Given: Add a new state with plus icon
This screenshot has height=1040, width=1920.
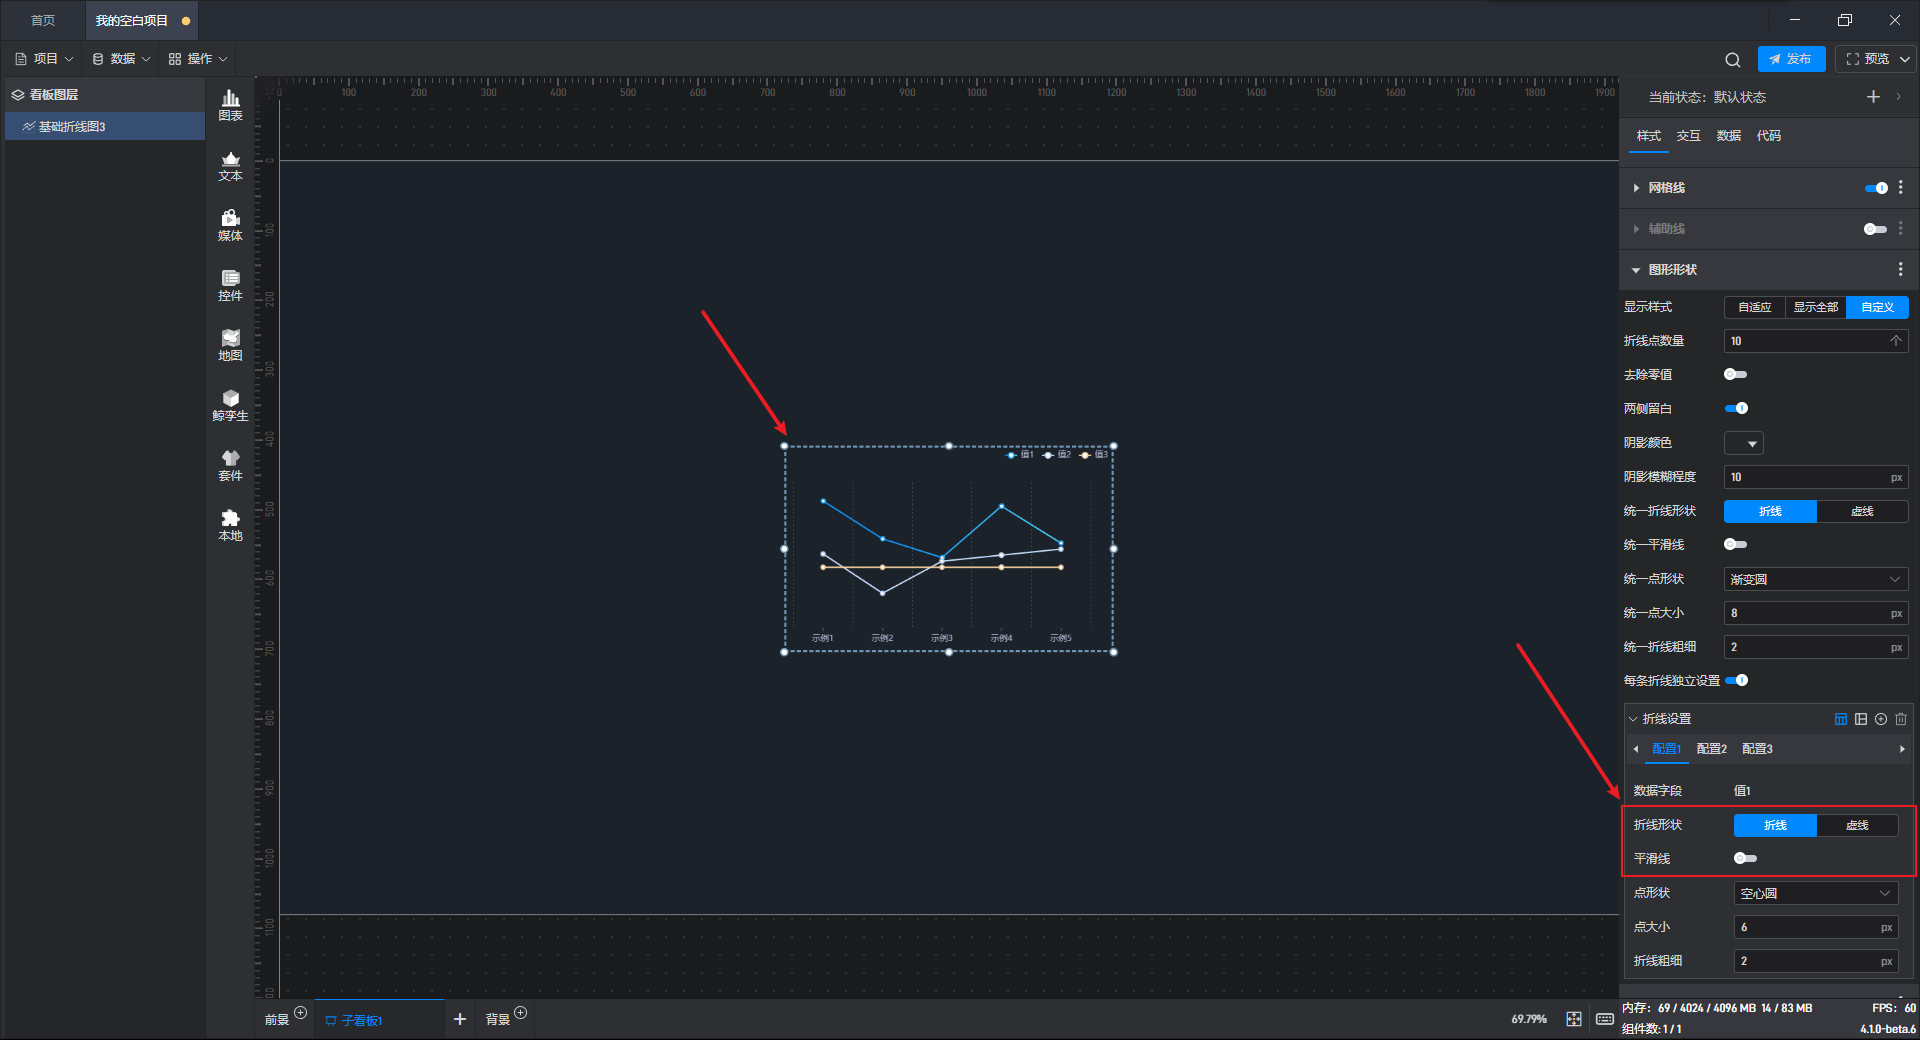Looking at the screenshot, I should 1873,97.
